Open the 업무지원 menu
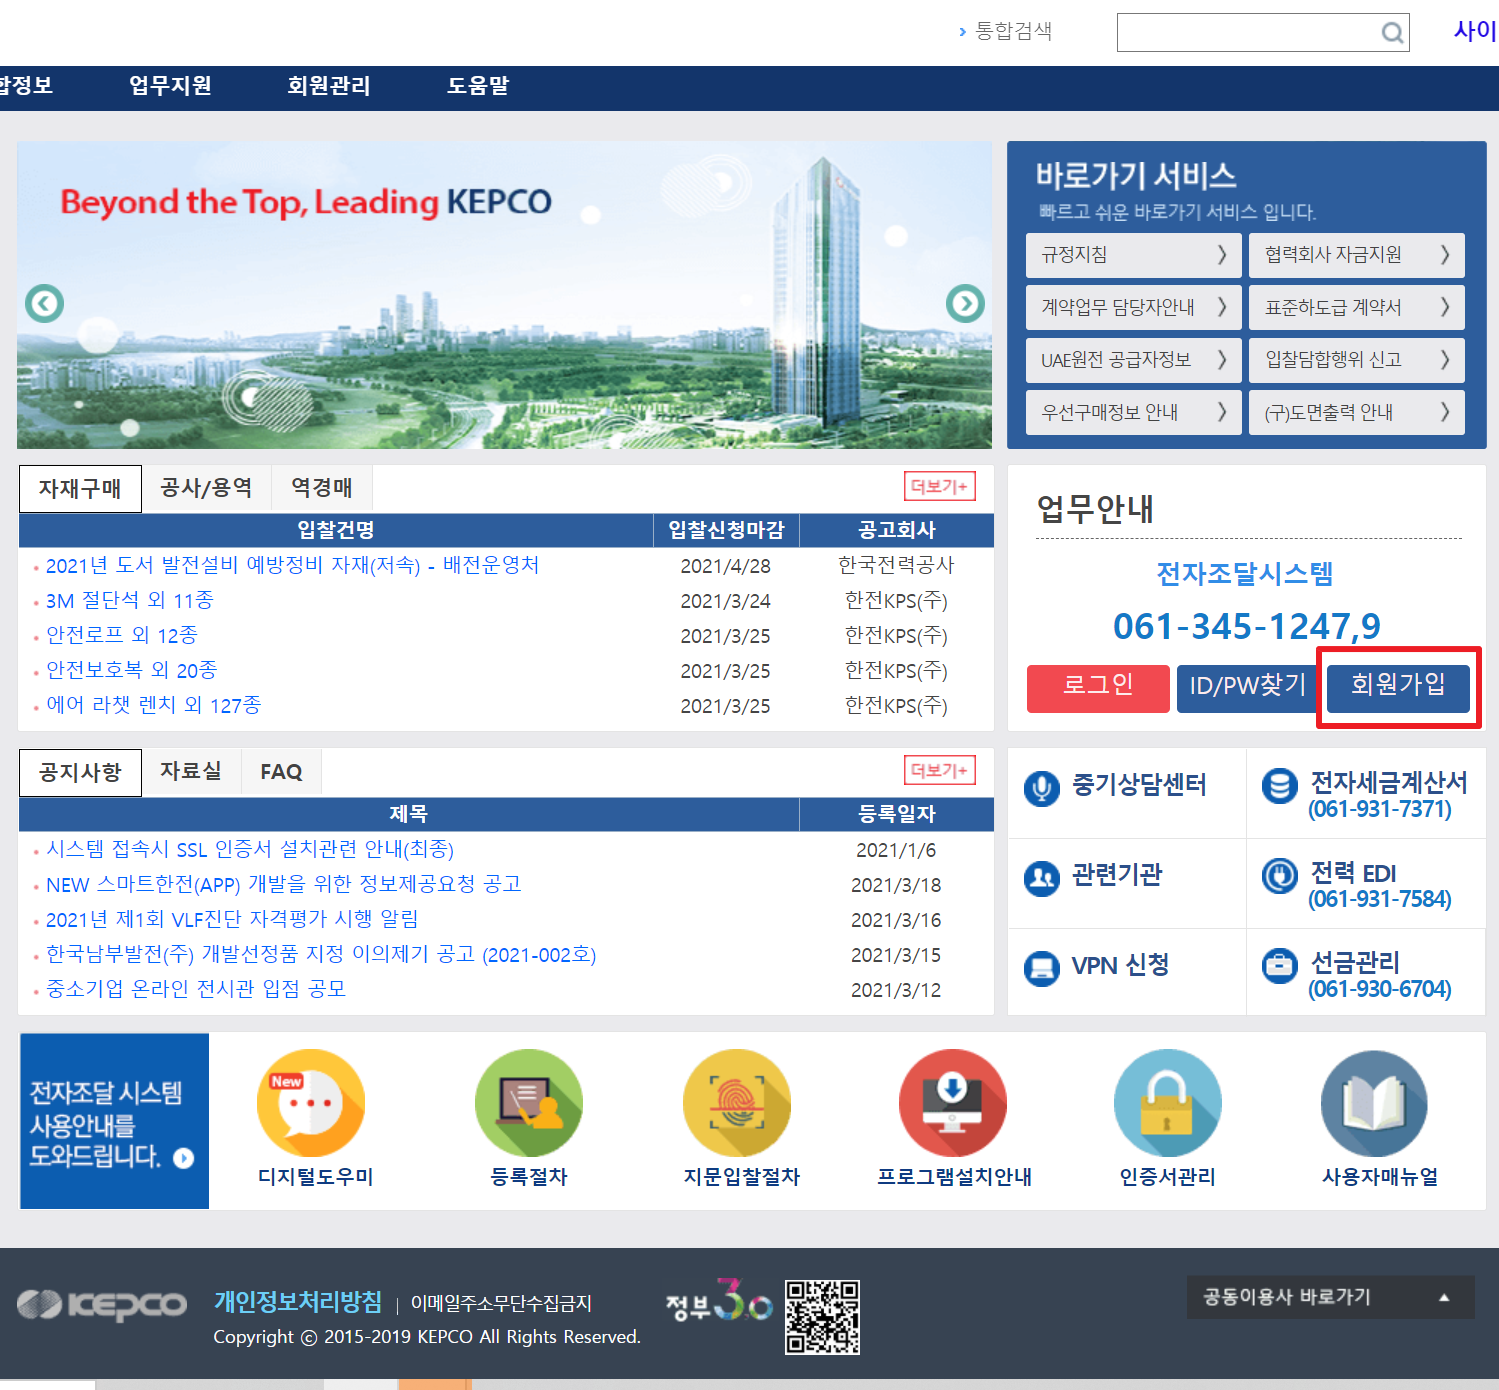The width and height of the screenshot is (1499, 1390). [x=170, y=86]
